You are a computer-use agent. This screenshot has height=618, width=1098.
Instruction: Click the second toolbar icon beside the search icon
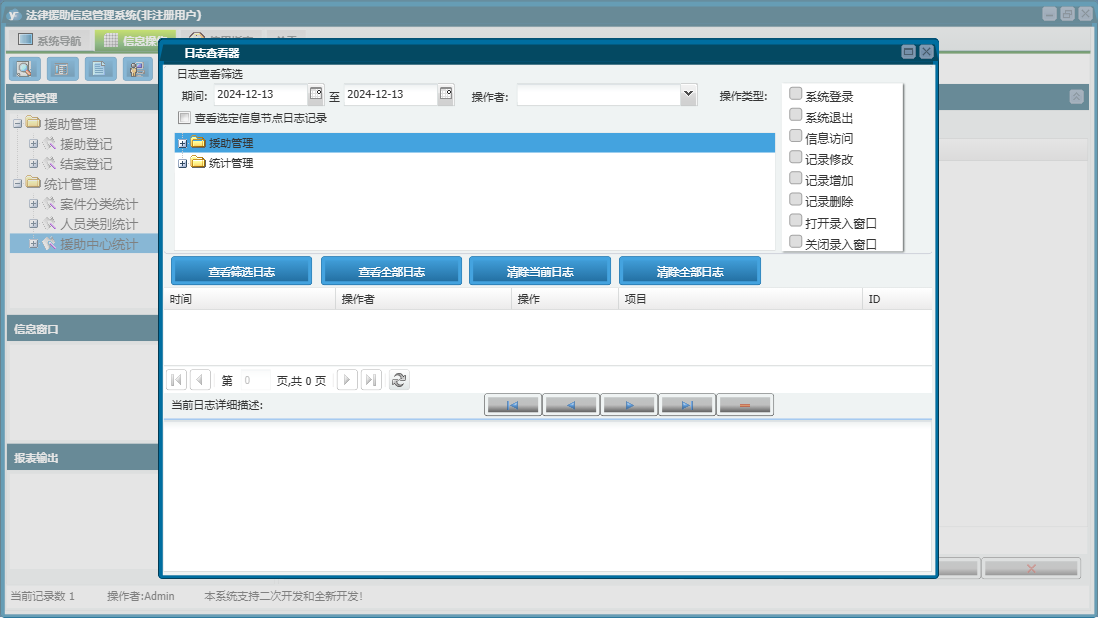pyautogui.click(x=62, y=69)
